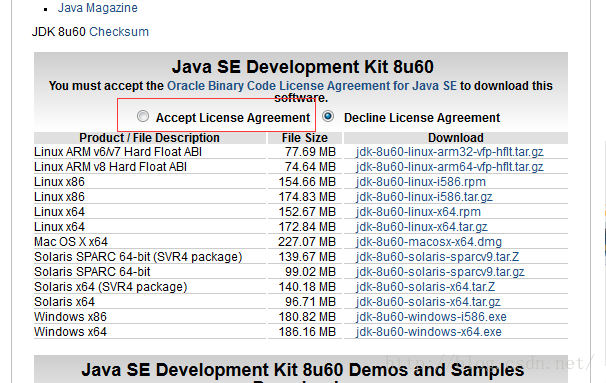
Task: Download jdk-8u60-macosx-x64.dmg
Action: [429, 242]
